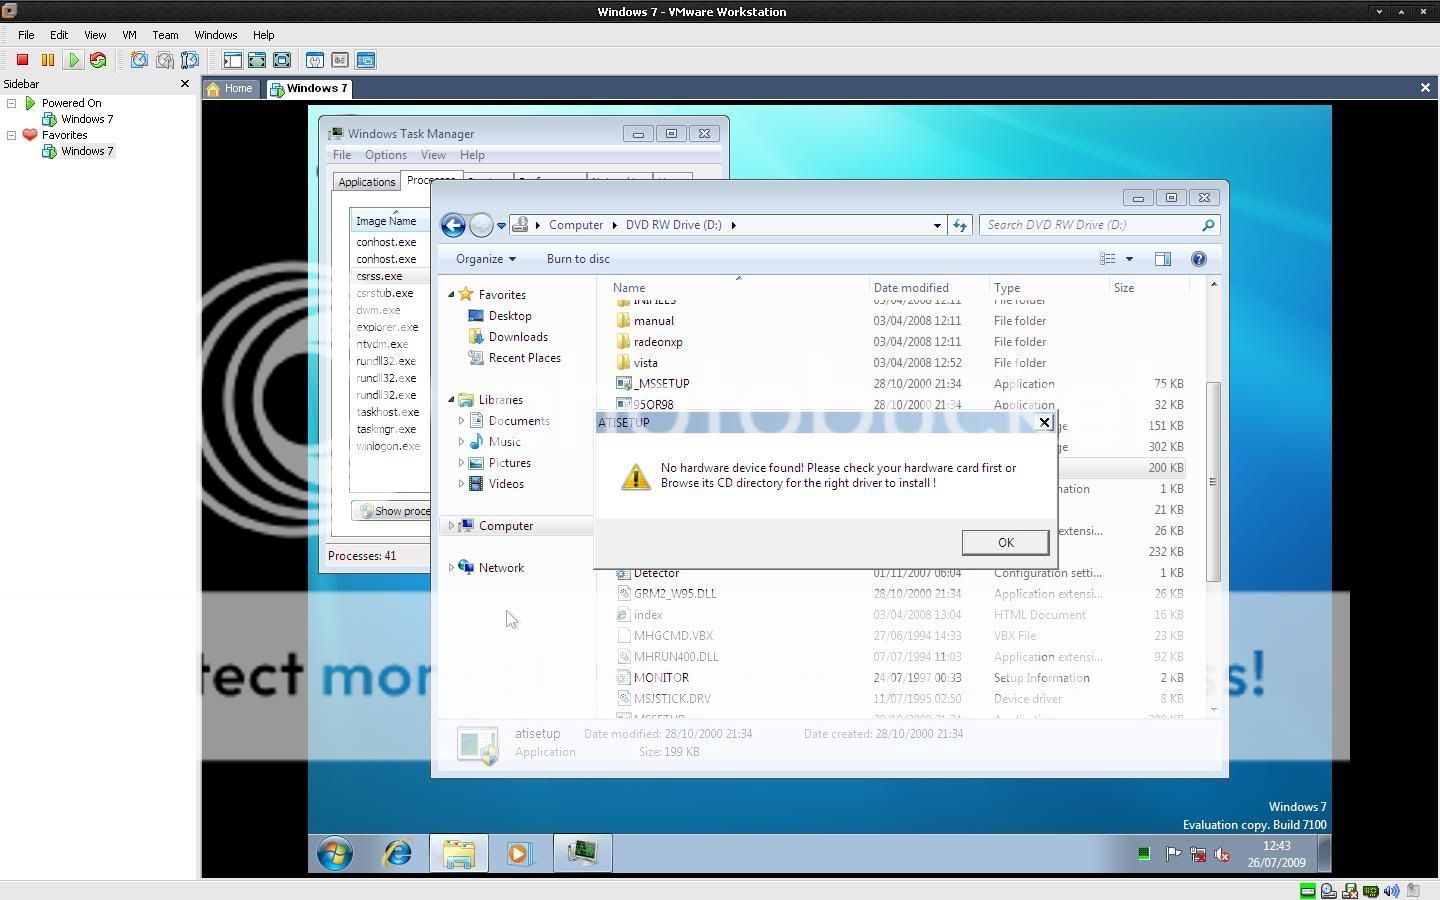This screenshot has height=900, width=1440.
Task: Click the network adapter status icon in VMware status bar
Action: [x=1371, y=891]
